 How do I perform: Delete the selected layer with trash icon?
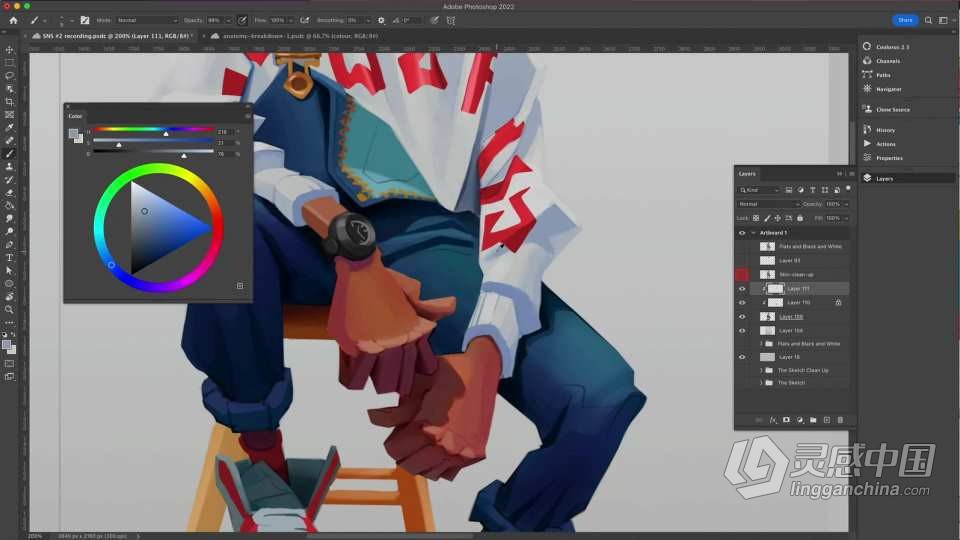(x=840, y=420)
